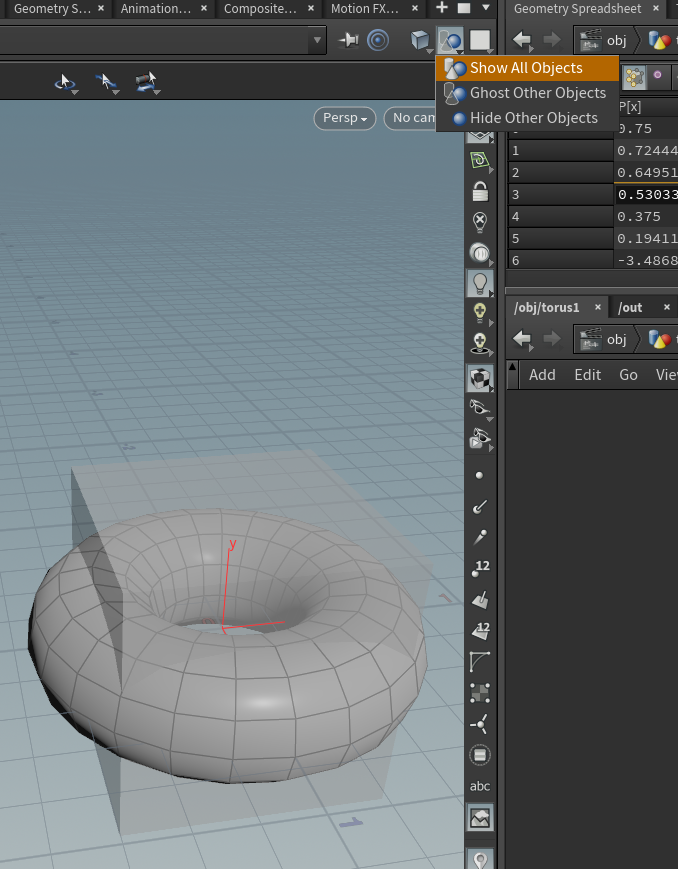The height and width of the screenshot is (869, 678).
Task: Click the checkered material display icon
Action: click(x=480, y=378)
